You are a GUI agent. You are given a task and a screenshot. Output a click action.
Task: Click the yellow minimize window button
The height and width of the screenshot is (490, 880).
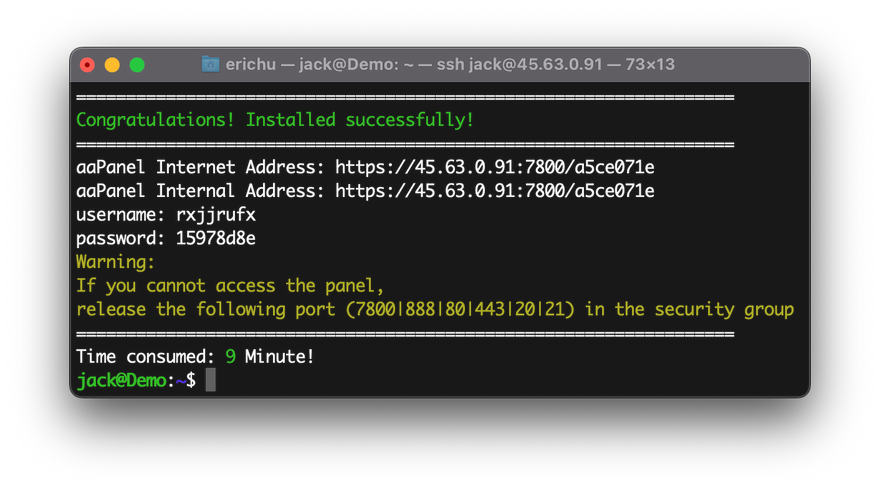pyautogui.click(x=112, y=65)
